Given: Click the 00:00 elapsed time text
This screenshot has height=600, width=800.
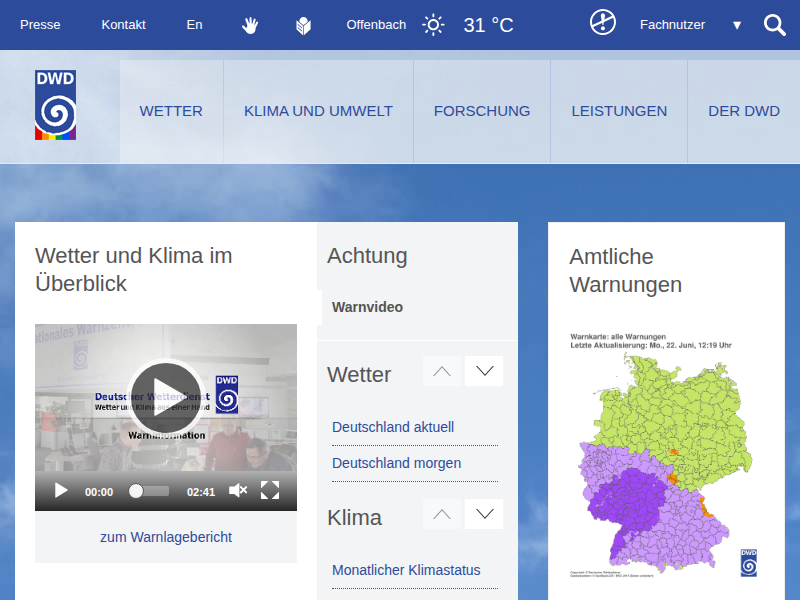Looking at the screenshot, I should click(x=99, y=492).
